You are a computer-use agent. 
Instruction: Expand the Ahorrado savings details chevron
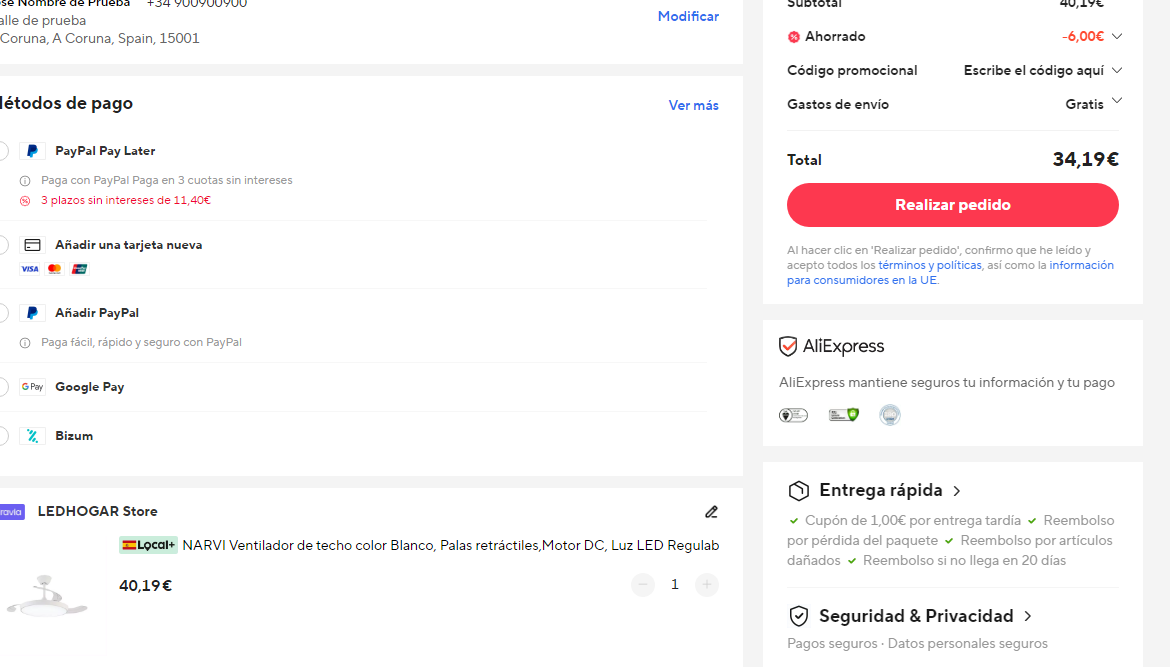[1116, 37]
